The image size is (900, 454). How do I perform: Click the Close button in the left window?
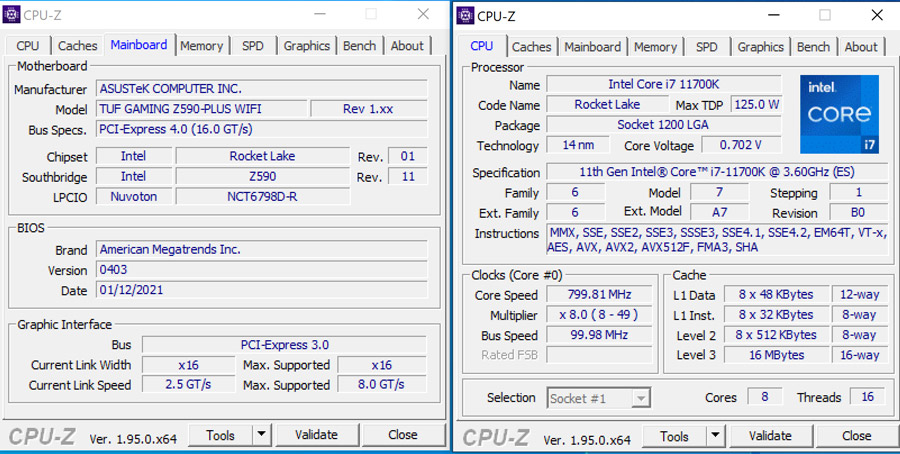pos(403,436)
